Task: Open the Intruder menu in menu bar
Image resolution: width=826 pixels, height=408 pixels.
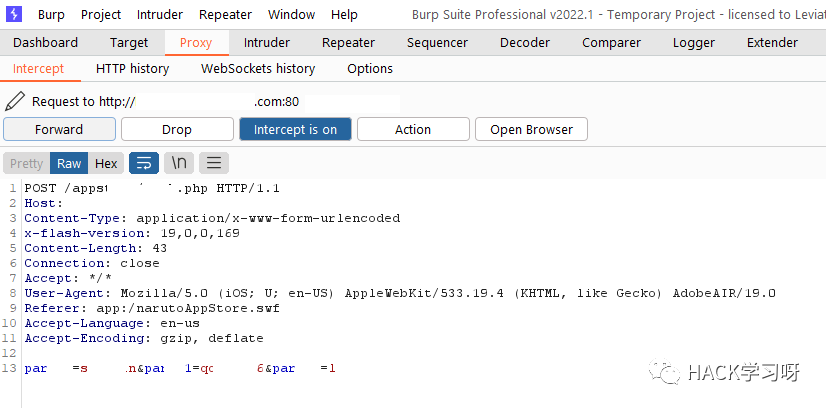Action: 160,15
